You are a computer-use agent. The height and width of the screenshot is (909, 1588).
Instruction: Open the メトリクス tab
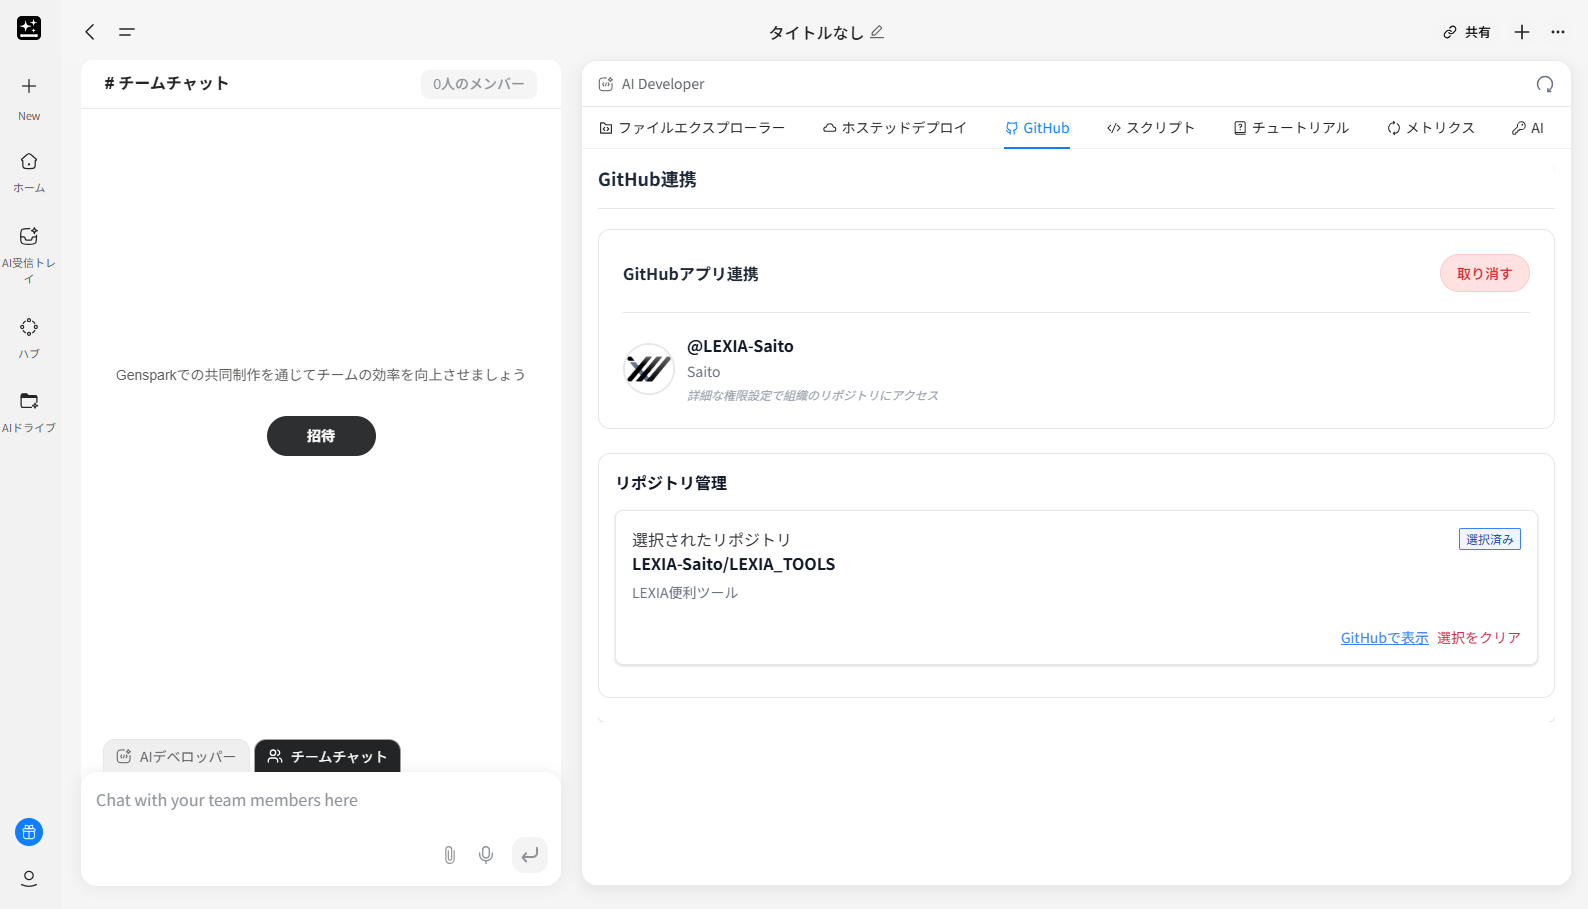click(x=1431, y=128)
